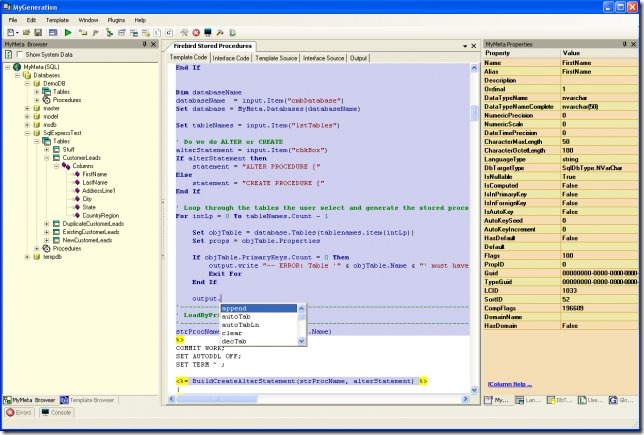Click the green Execute template toolbar icon

click(68, 32)
